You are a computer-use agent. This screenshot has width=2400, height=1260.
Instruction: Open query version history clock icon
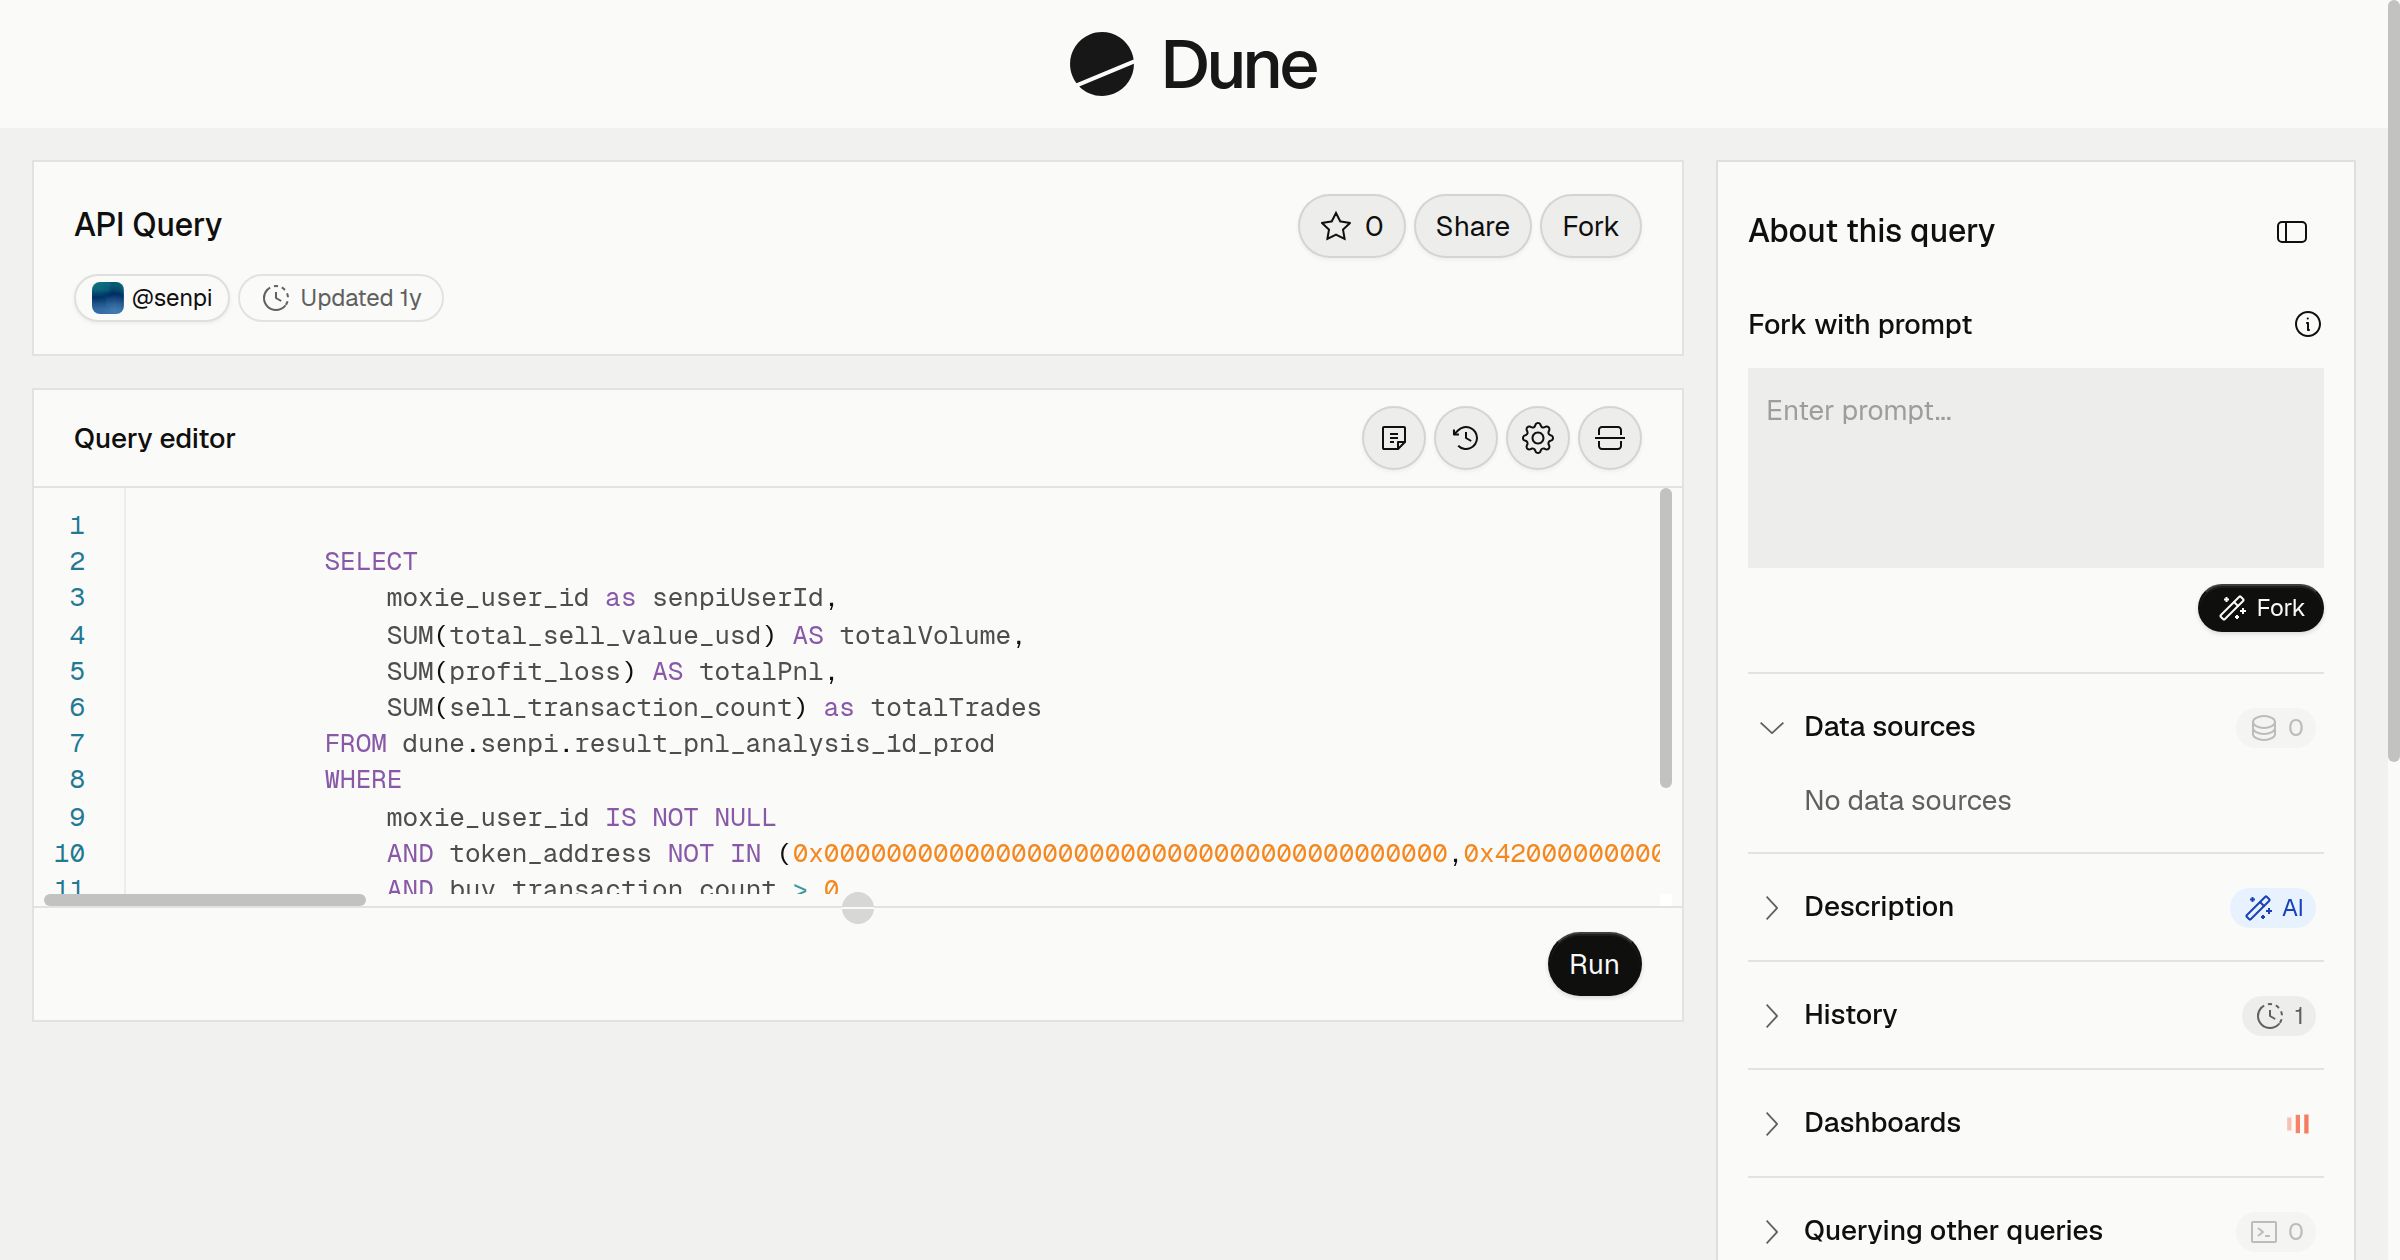coord(1465,438)
